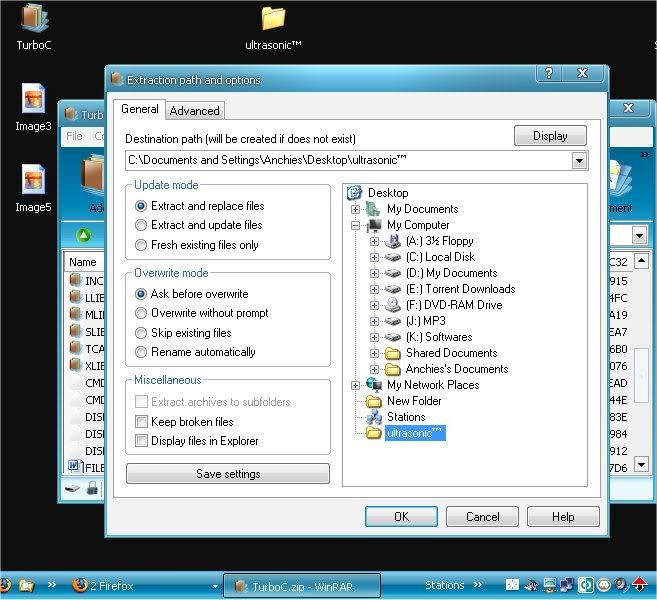Select Rename automatically option

coord(141,352)
